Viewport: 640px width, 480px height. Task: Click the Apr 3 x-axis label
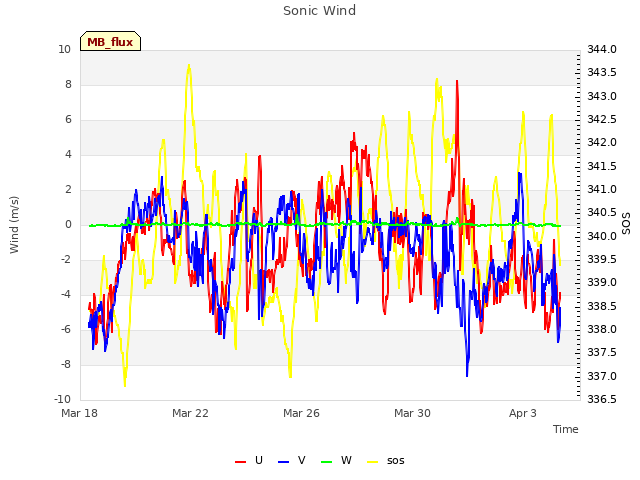523,413
